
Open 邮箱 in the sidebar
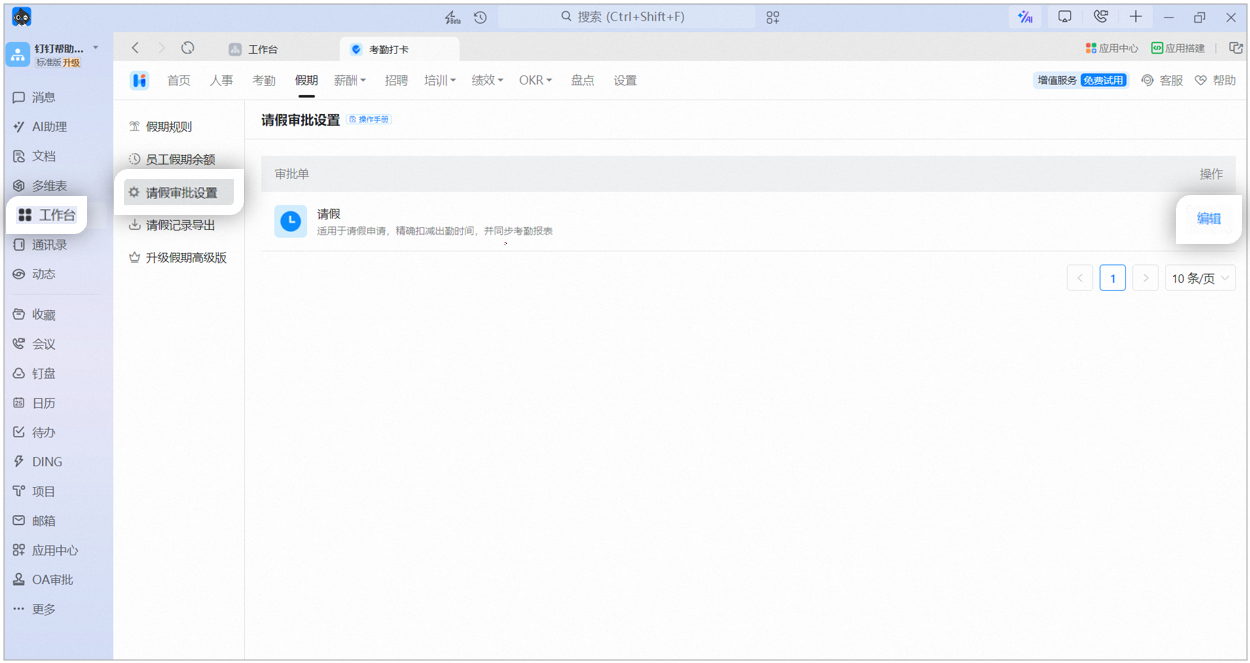35,521
